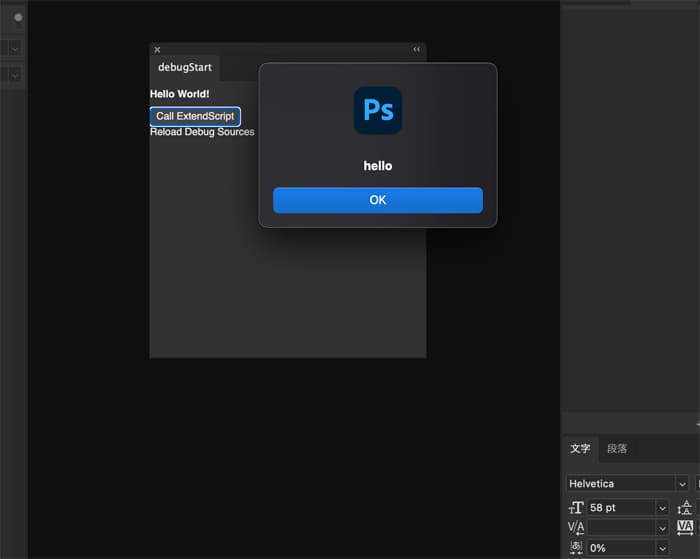Click the Helvetica font name field
700x559 pixels.
(620, 484)
